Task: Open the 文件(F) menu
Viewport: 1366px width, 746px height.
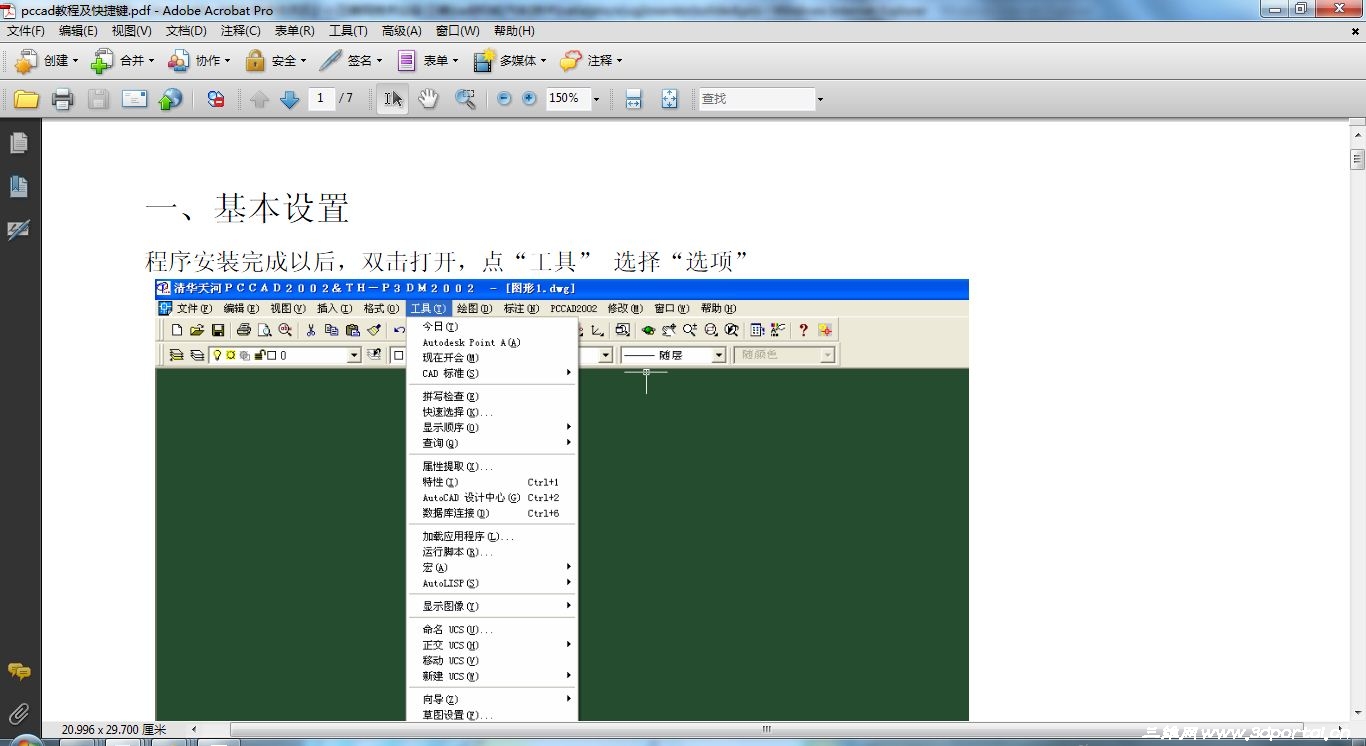Action: point(26,31)
